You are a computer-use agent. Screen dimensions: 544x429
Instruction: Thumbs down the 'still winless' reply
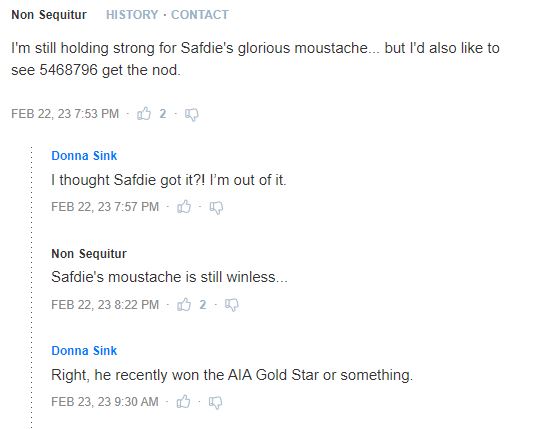tap(231, 305)
